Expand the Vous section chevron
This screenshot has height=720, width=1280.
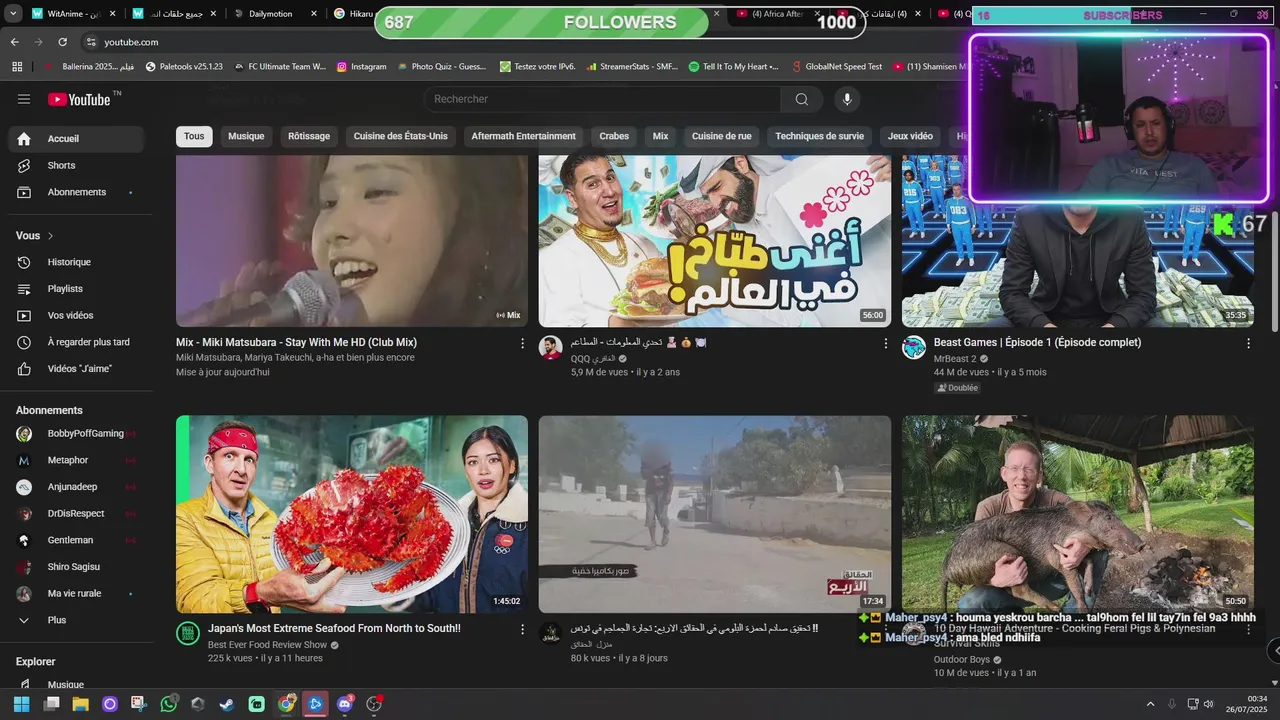tap(50, 236)
